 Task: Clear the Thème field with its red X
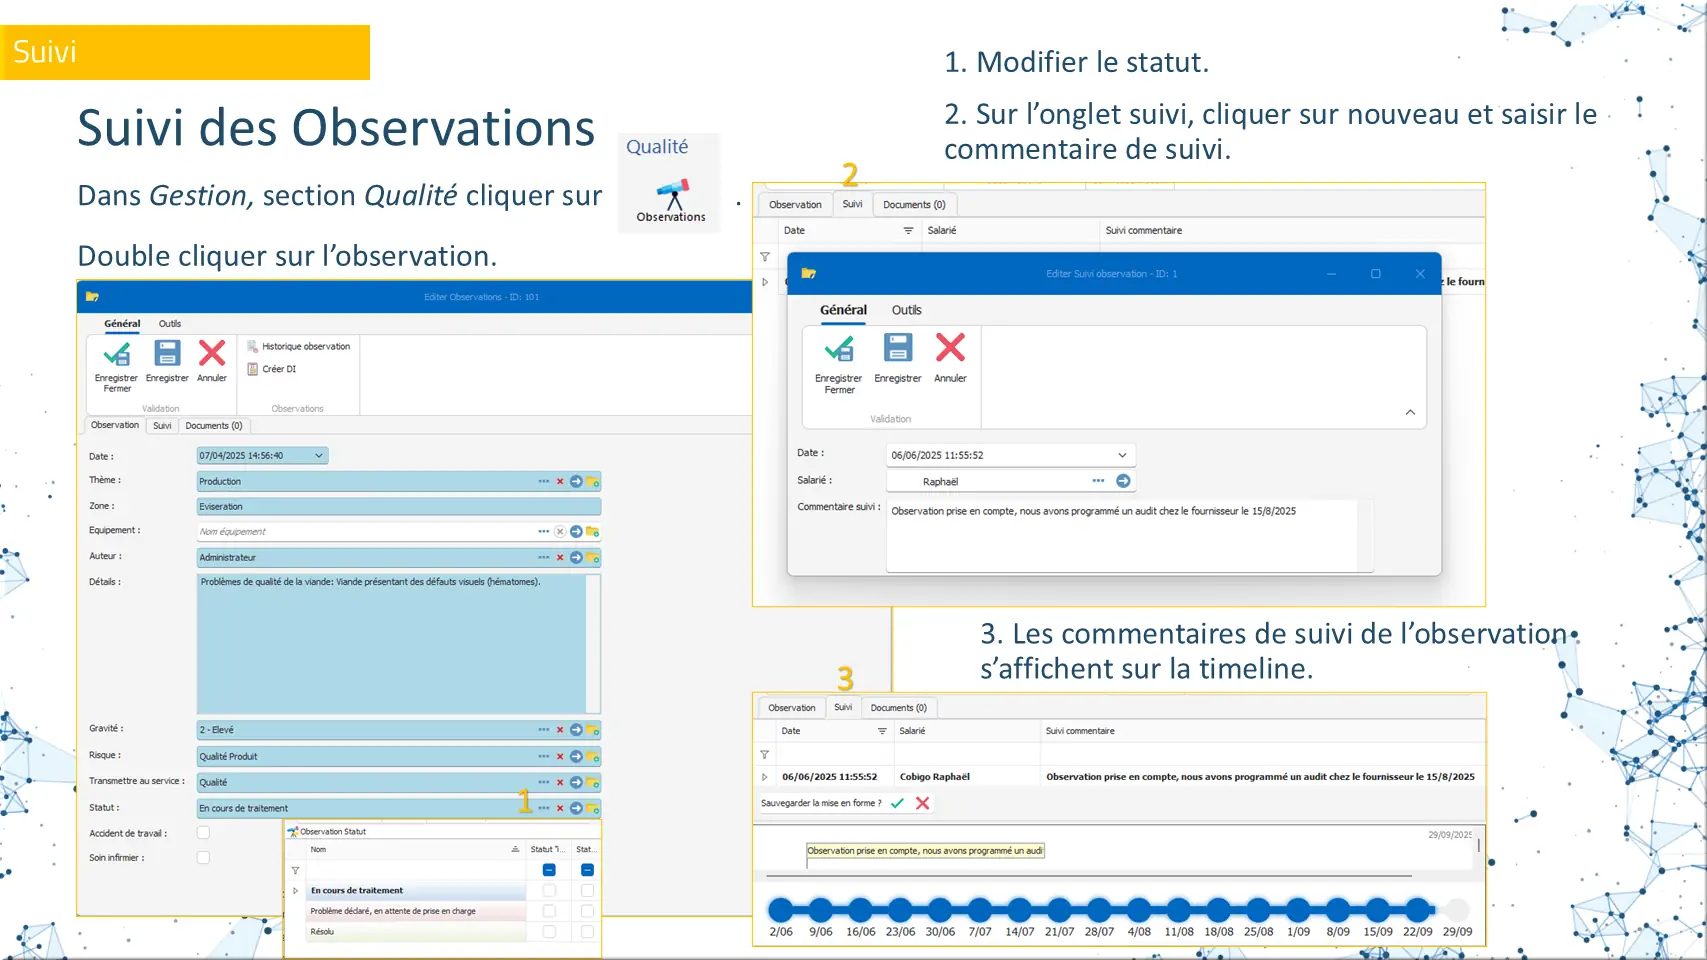560,482
